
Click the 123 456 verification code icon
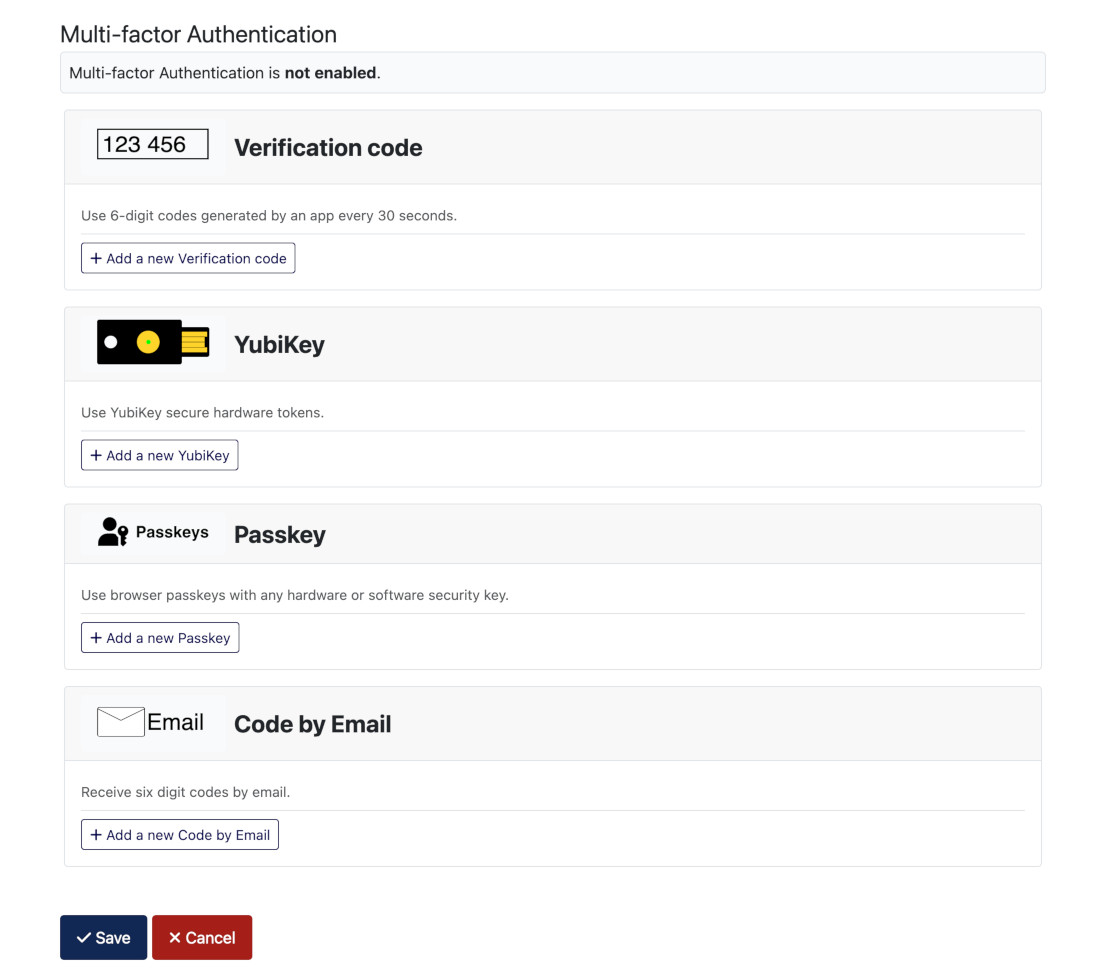pos(151,144)
